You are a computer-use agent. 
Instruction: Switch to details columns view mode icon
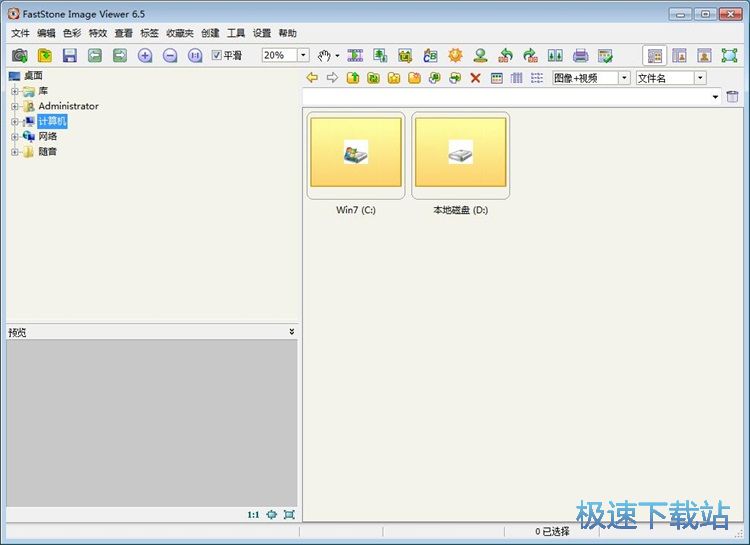coord(517,78)
